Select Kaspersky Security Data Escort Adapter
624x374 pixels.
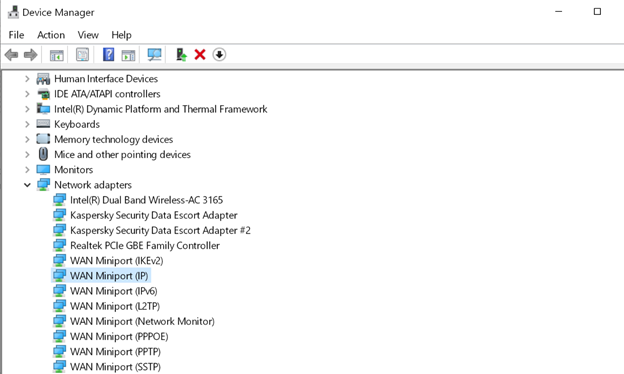click(154, 215)
